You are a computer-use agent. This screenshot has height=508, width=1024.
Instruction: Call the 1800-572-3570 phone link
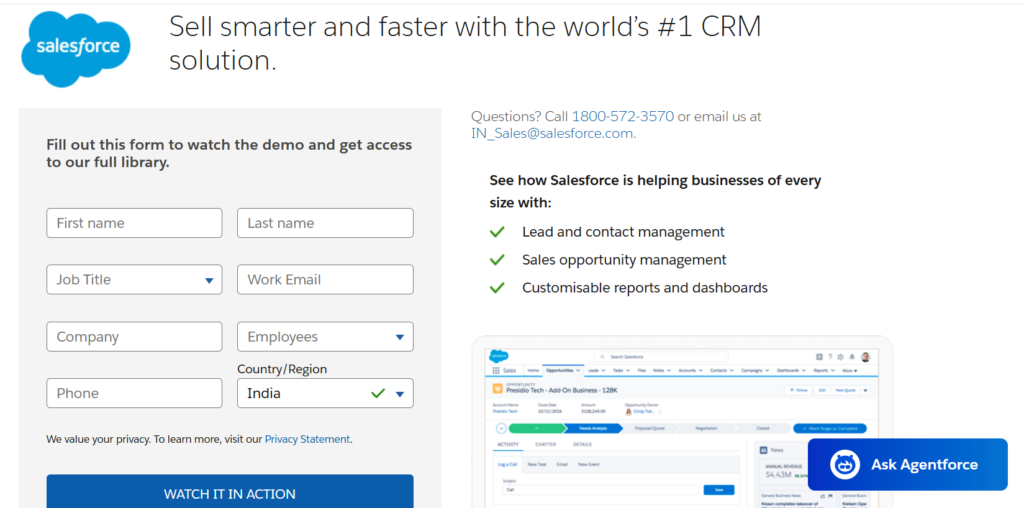tap(622, 117)
